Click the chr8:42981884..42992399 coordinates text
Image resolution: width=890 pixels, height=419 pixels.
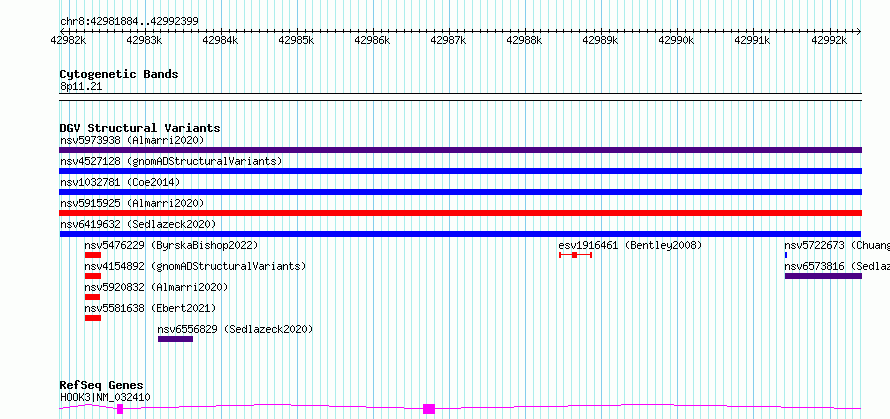point(129,22)
